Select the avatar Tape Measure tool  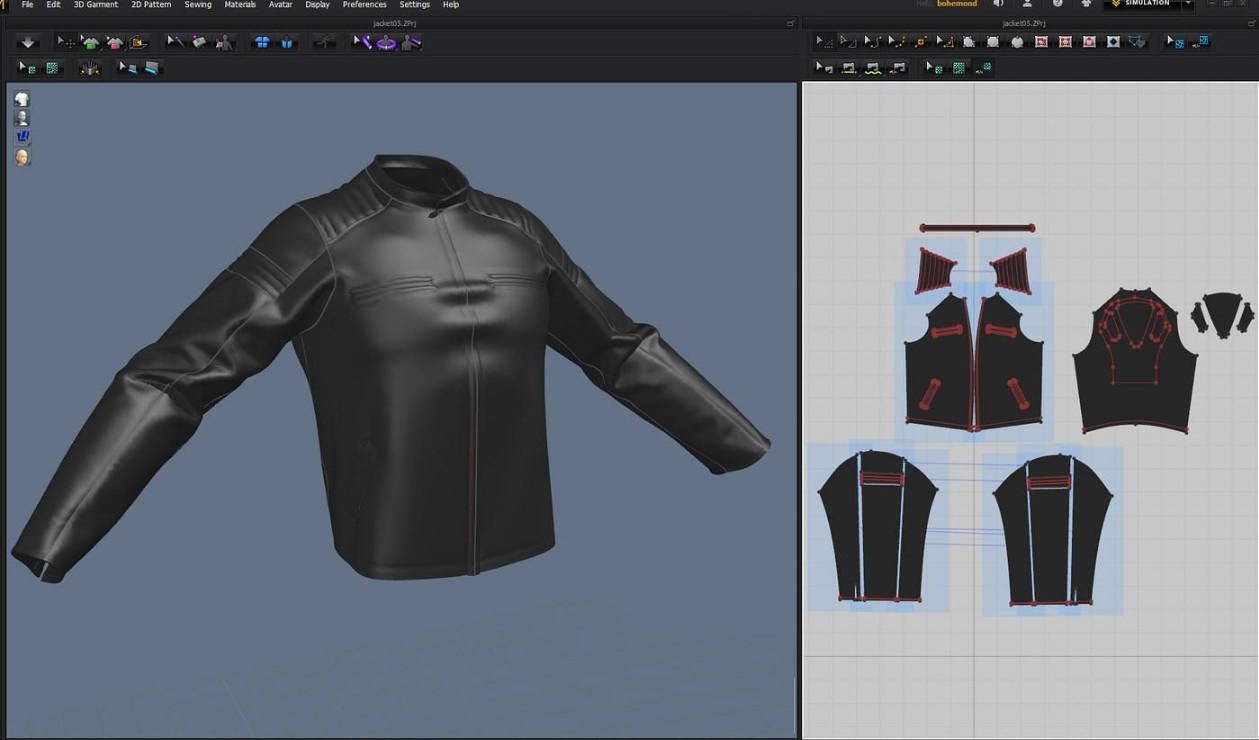point(412,43)
